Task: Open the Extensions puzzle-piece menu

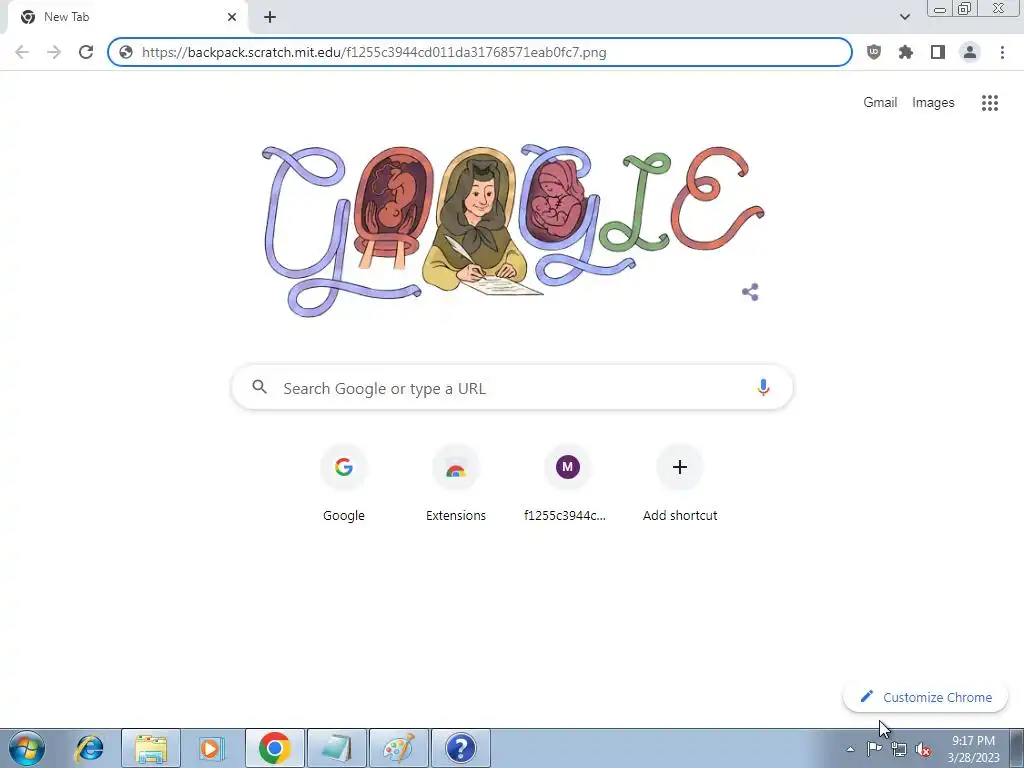Action: (906, 52)
